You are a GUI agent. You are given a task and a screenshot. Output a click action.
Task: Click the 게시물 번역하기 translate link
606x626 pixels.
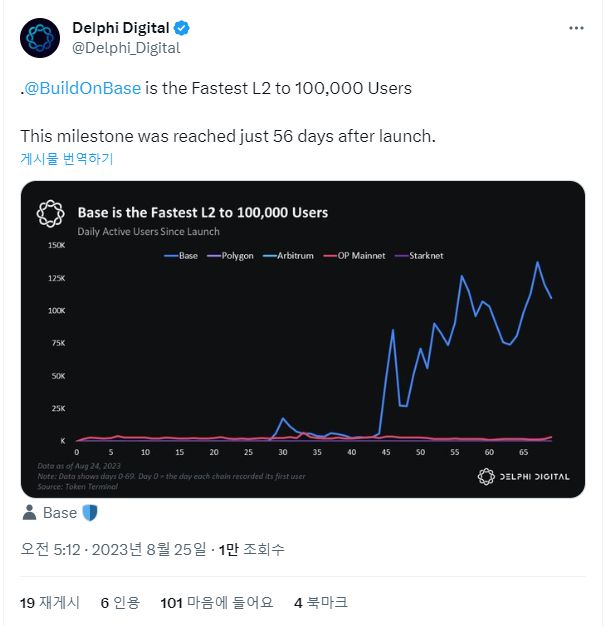[66, 159]
